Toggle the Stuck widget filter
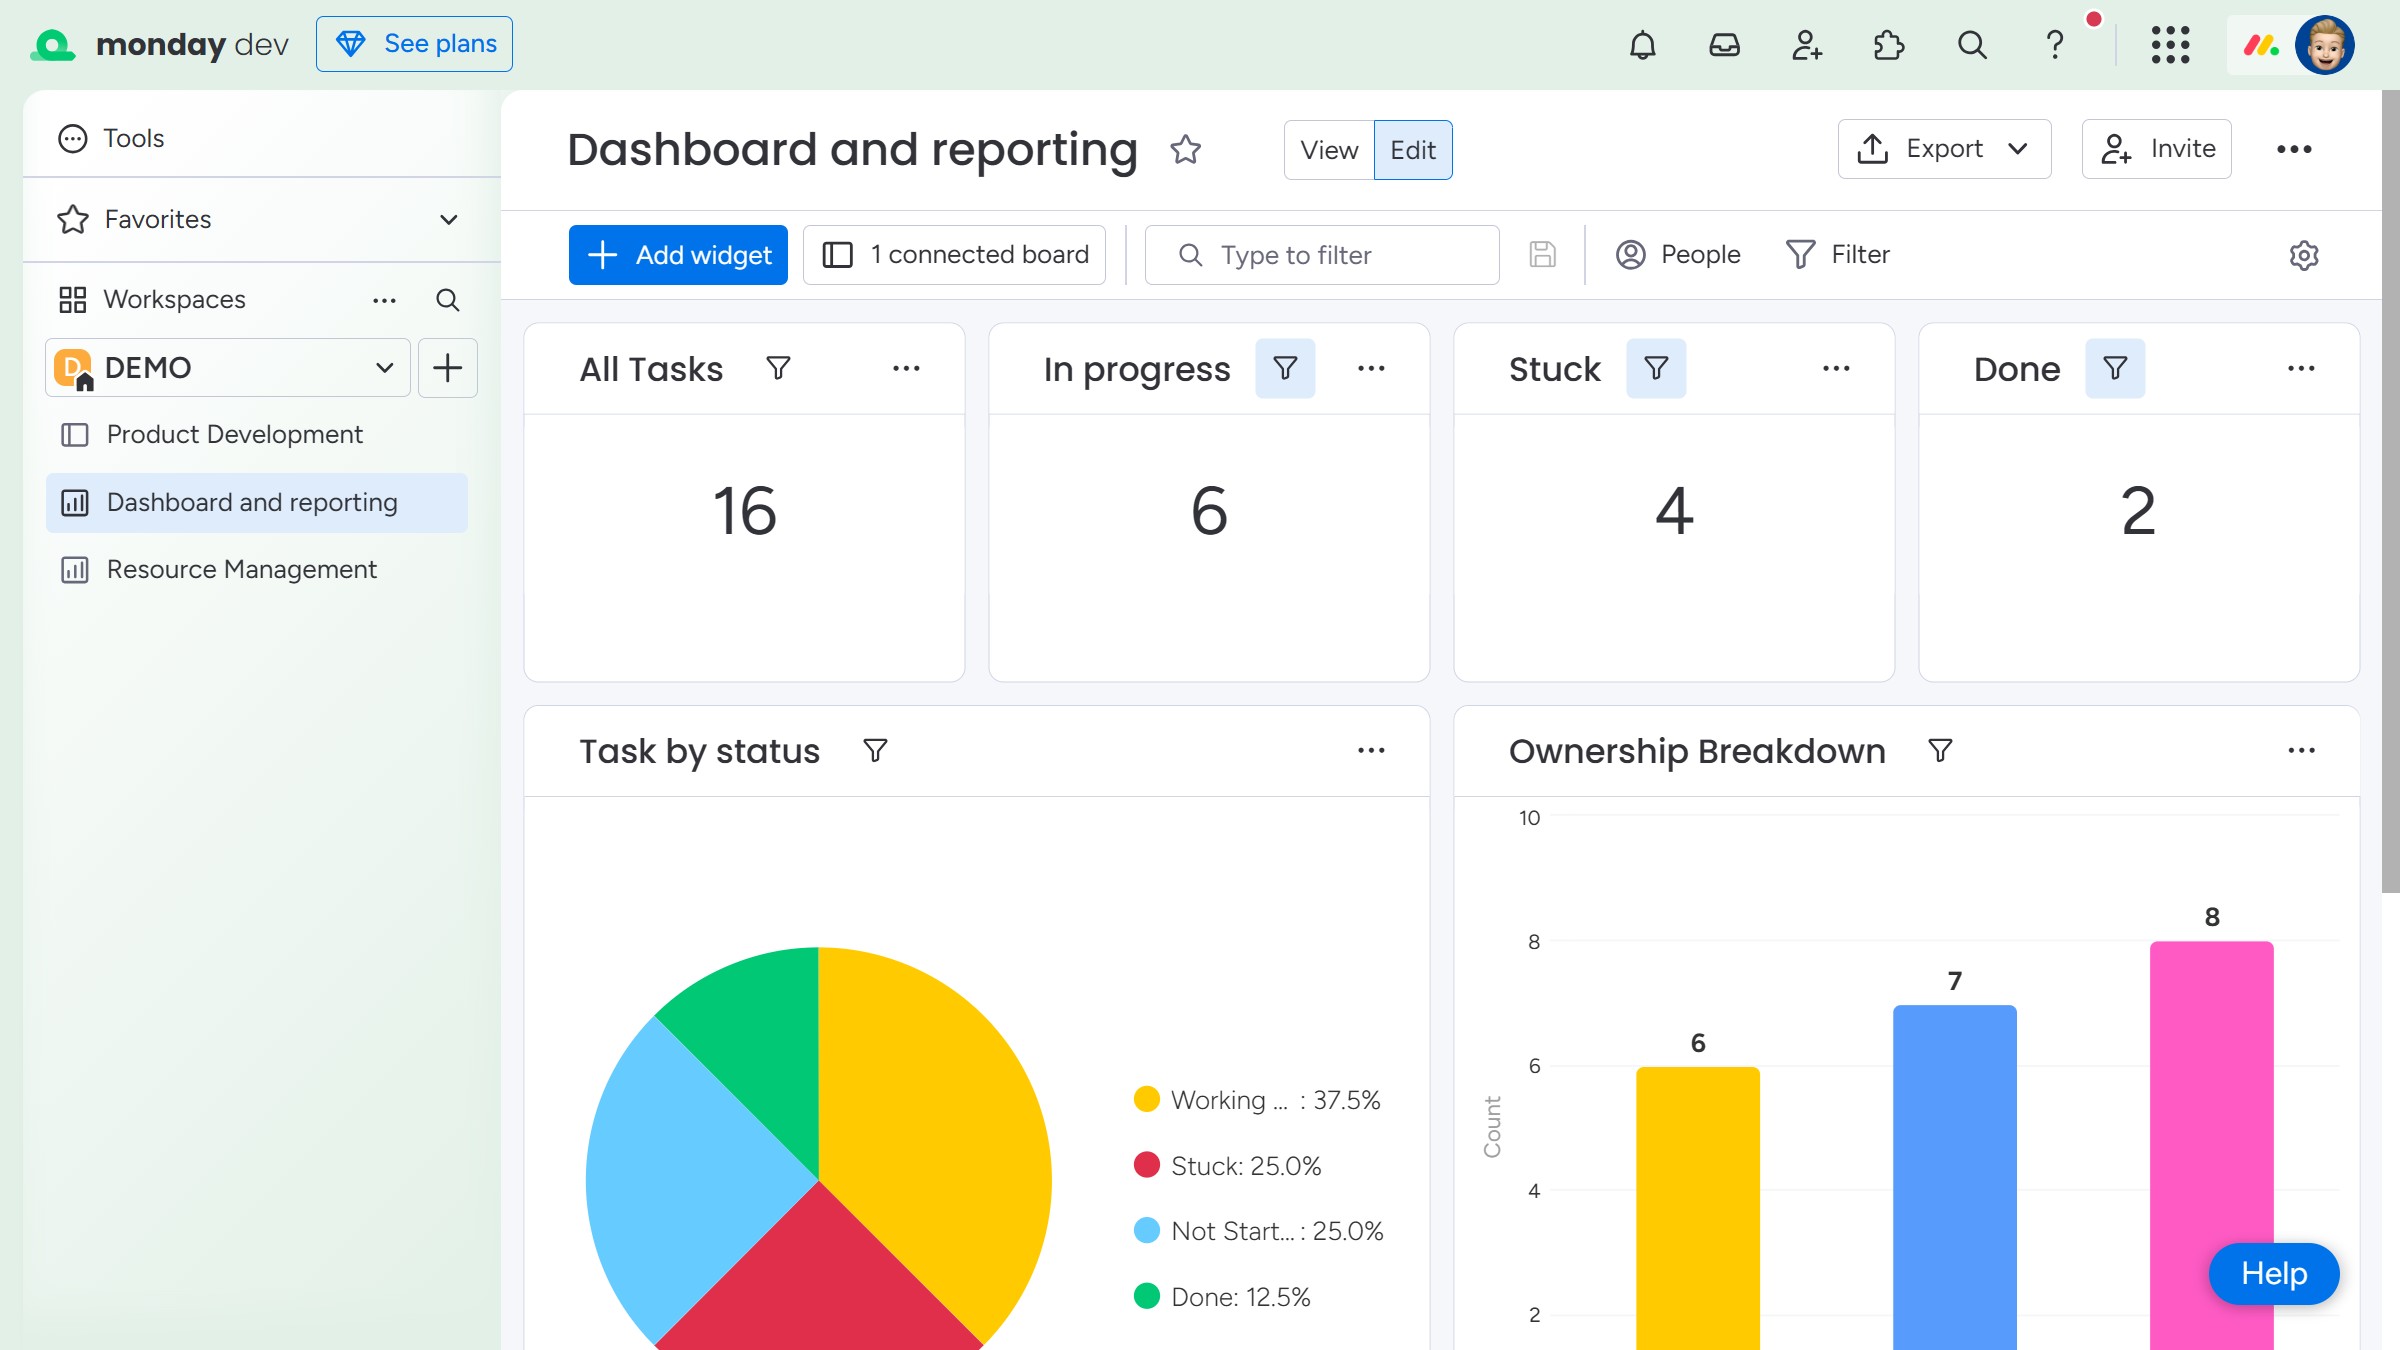2400x1350 pixels. pyautogui.click(x=1656, y=369)
